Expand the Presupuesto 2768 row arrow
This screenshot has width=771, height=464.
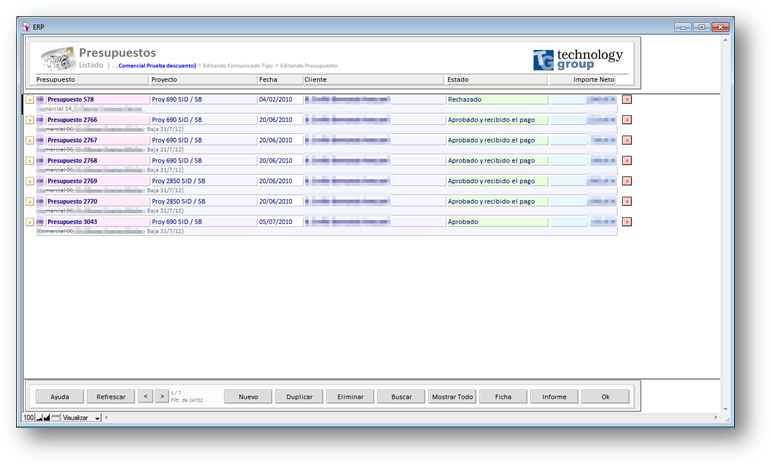point(30,161)
